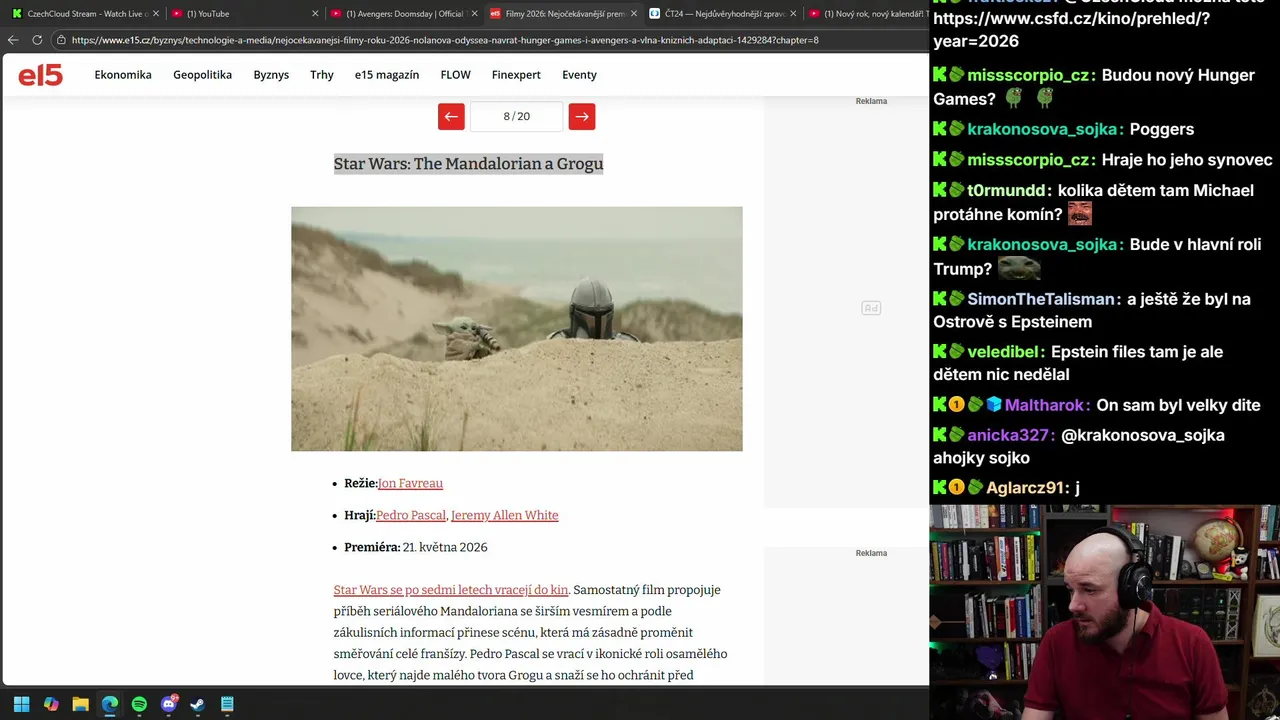Click the heading Star Wars: The Mandalorian a Grogu
This screenshot has height=720, width=1280.
tap(468, 164)
